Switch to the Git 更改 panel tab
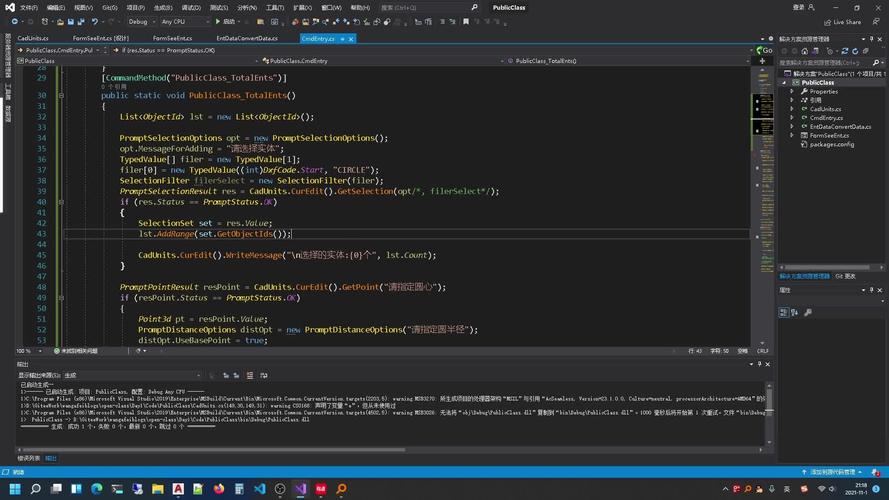889x500 pixels. point(845,276)
